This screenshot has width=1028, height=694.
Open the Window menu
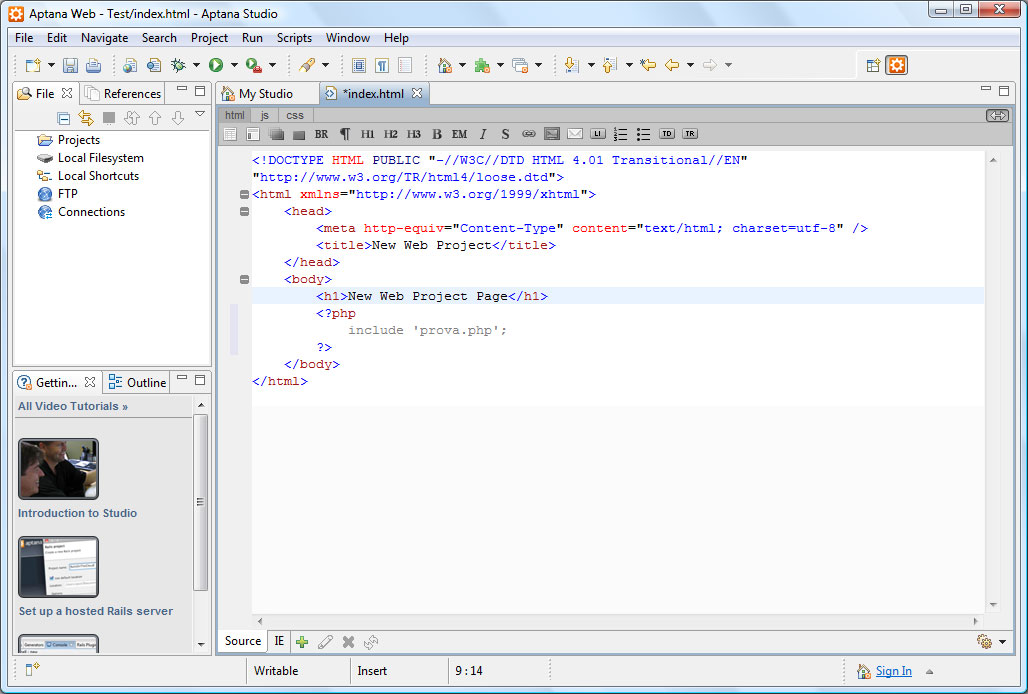tap(348, 38)
